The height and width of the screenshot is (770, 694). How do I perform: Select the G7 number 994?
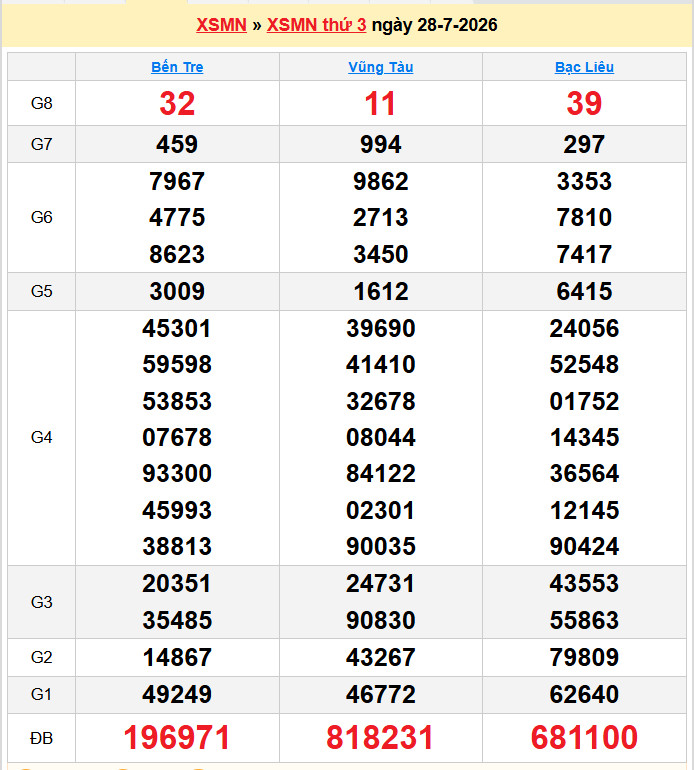[381, 144]
